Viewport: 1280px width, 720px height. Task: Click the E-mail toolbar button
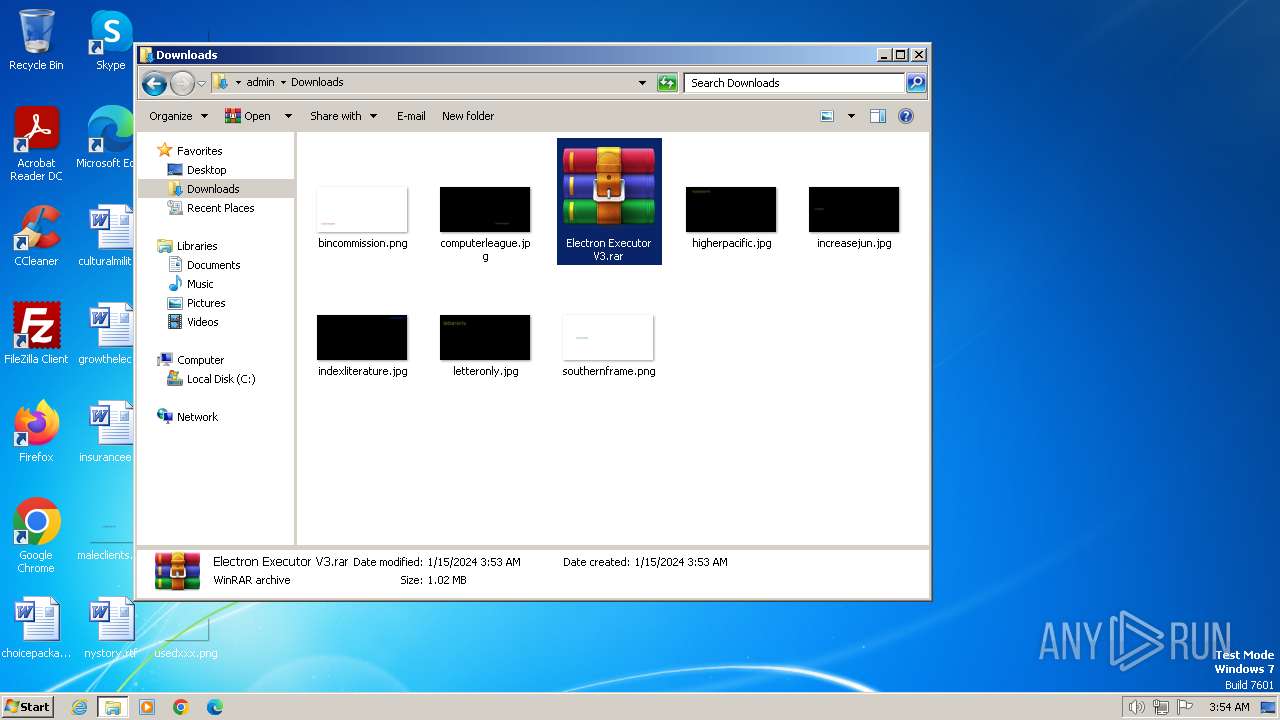[411, 116]
